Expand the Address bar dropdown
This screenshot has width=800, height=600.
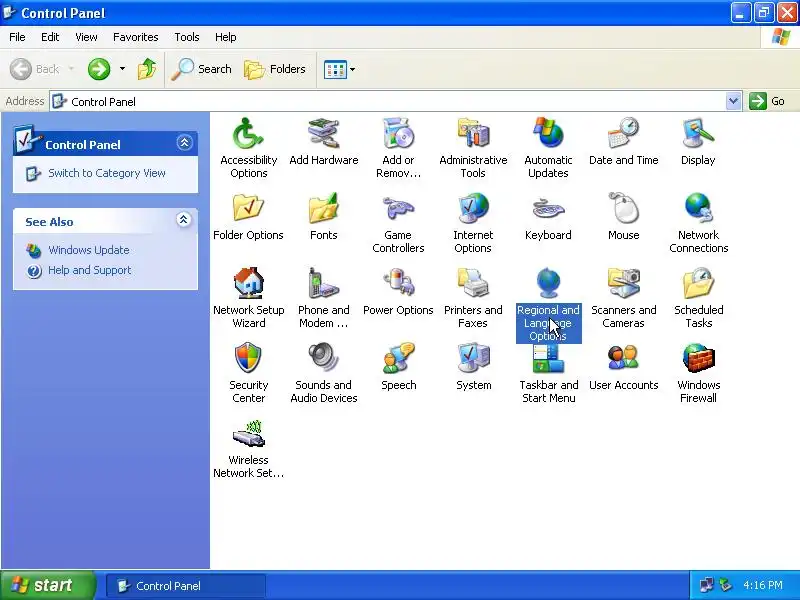click(733, 101)
